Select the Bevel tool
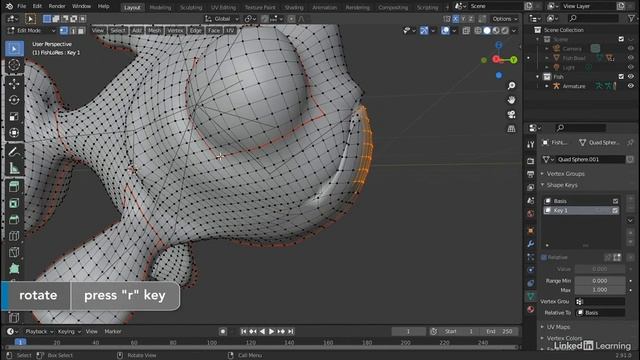Image resolution: width=640 pixels, height=360 pixels. [x=14, y=220]
